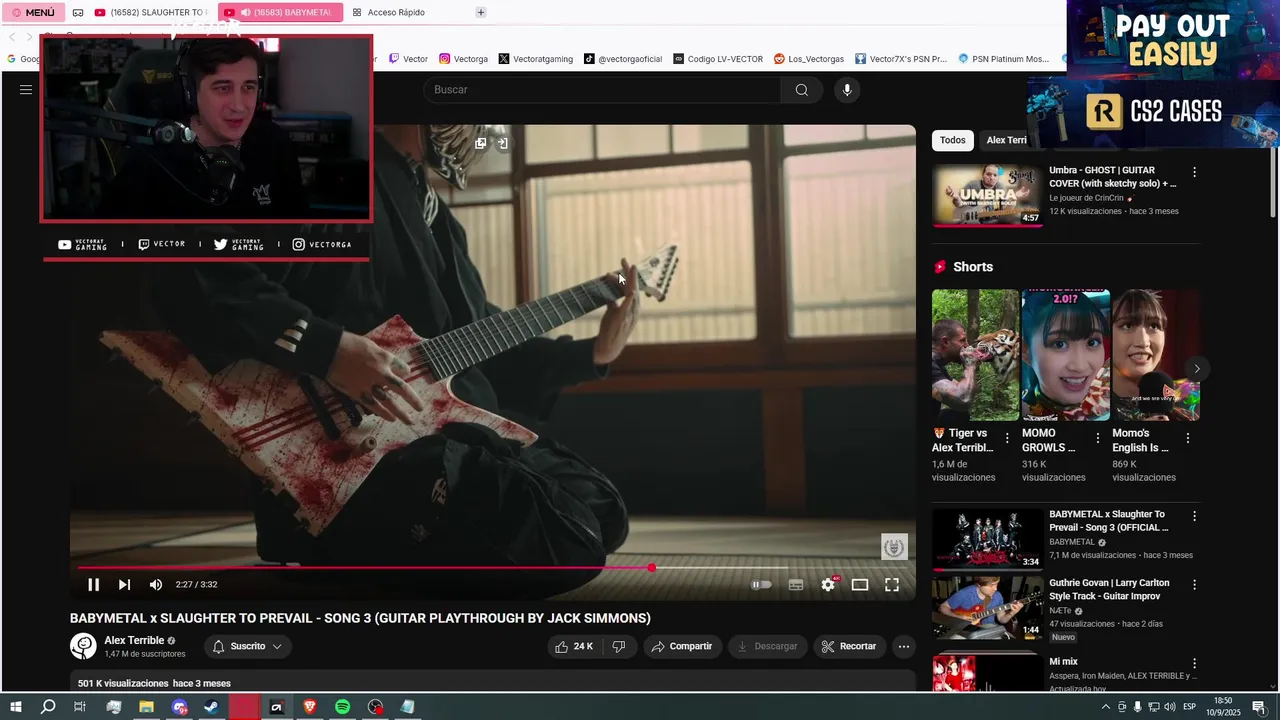Image resolution: width=1280 pixels, height=720 pixels.
Task: Open the video settings gear
Action: click(x=828, y=585)
